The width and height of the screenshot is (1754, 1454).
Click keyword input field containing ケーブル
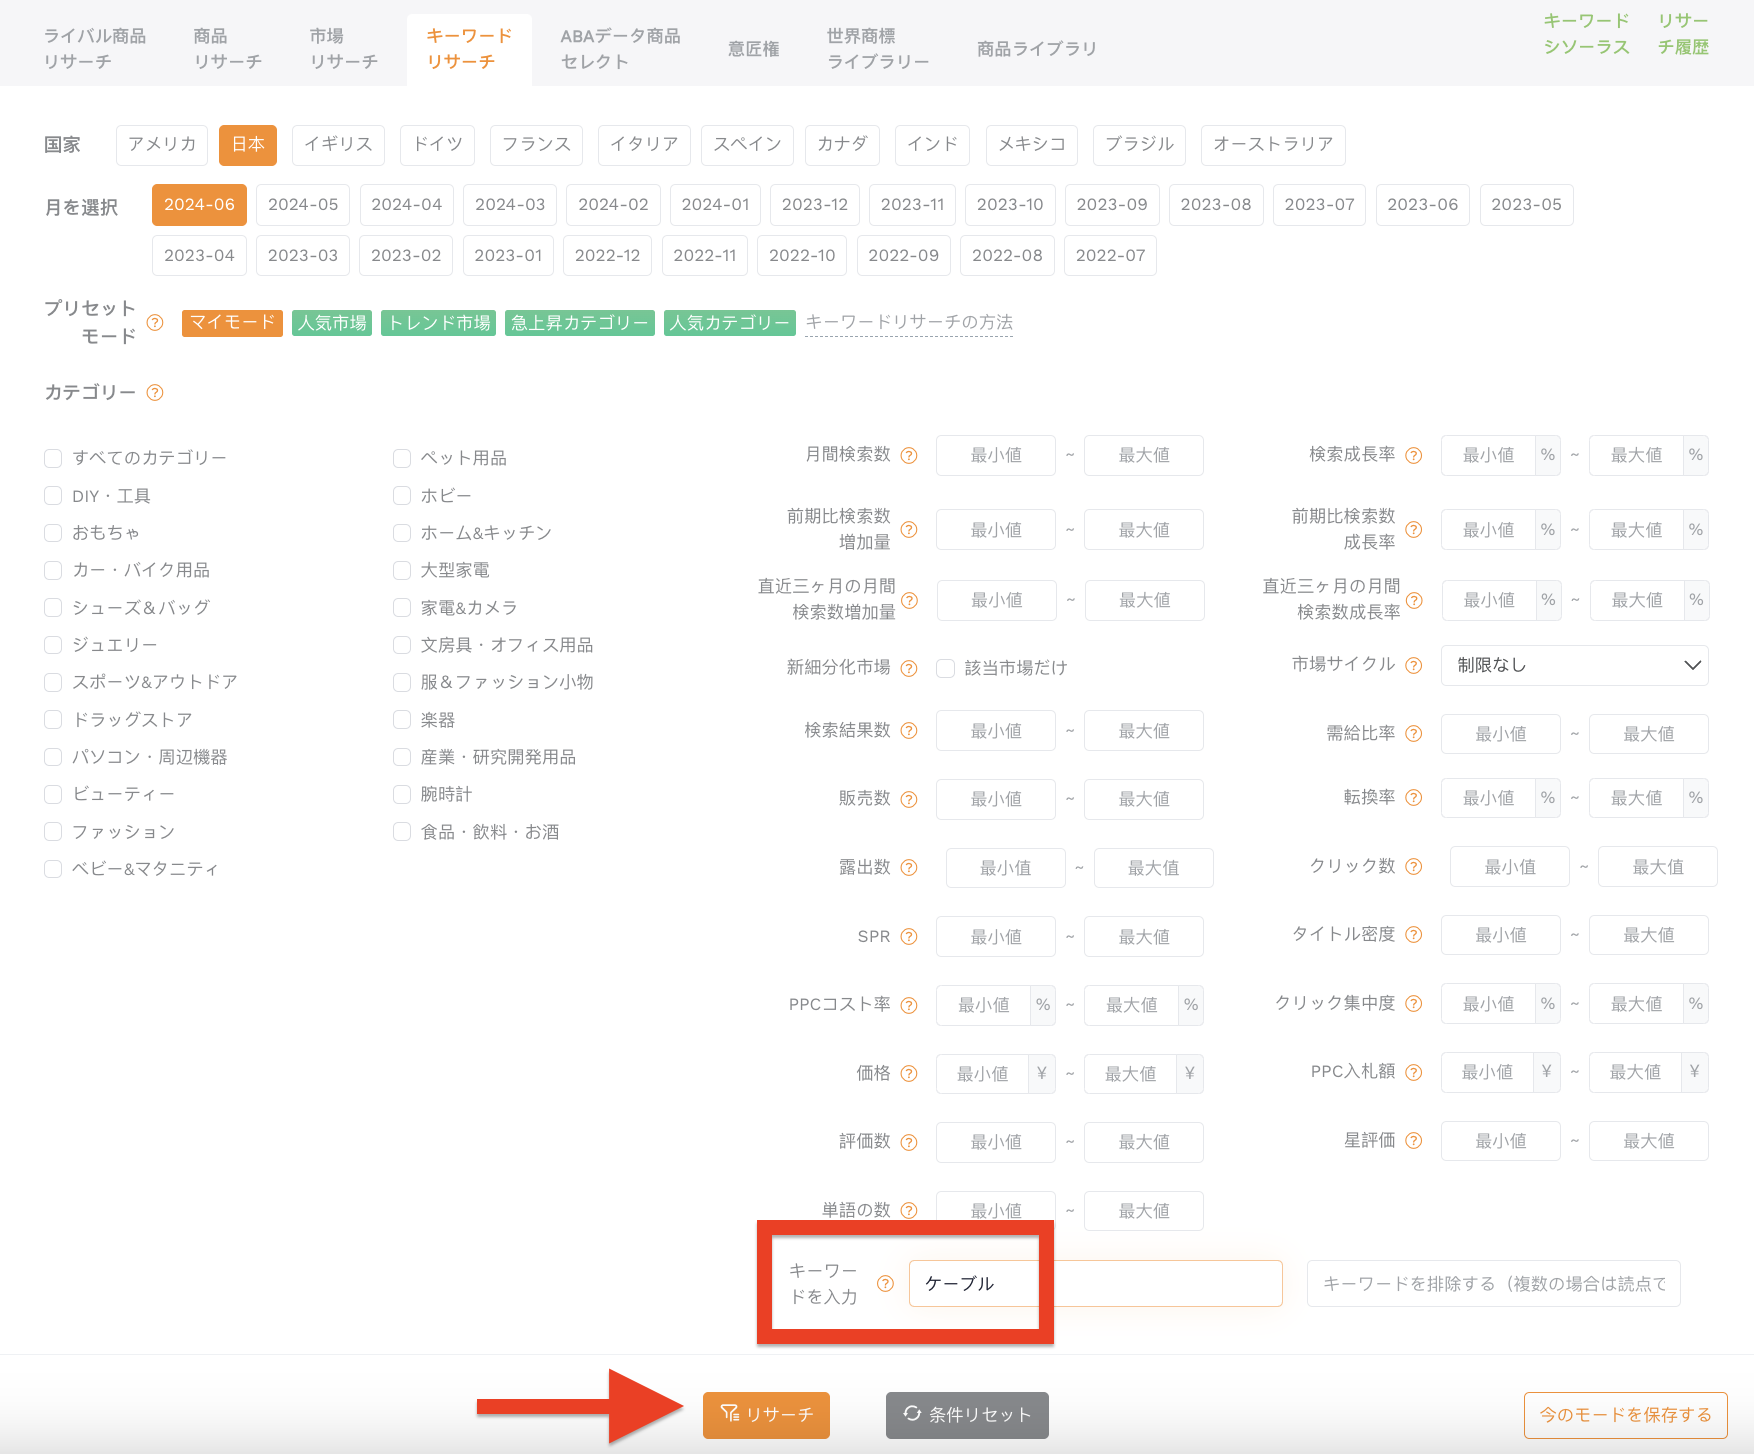click(1095, 1283)
